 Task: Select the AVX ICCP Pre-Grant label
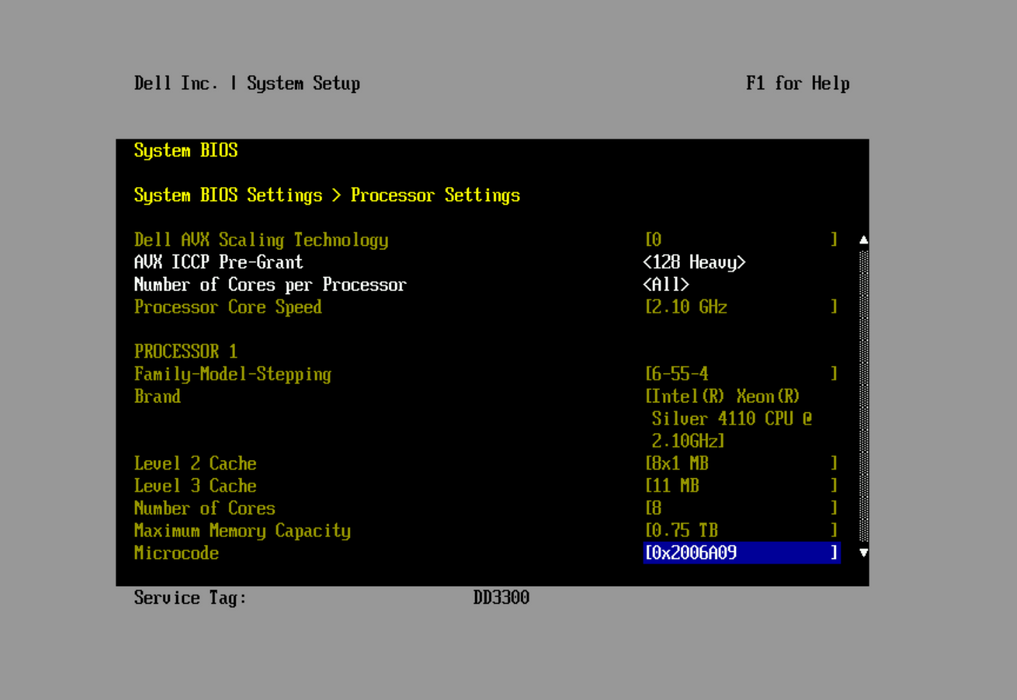pyautogui.click(x=218, y=263)
